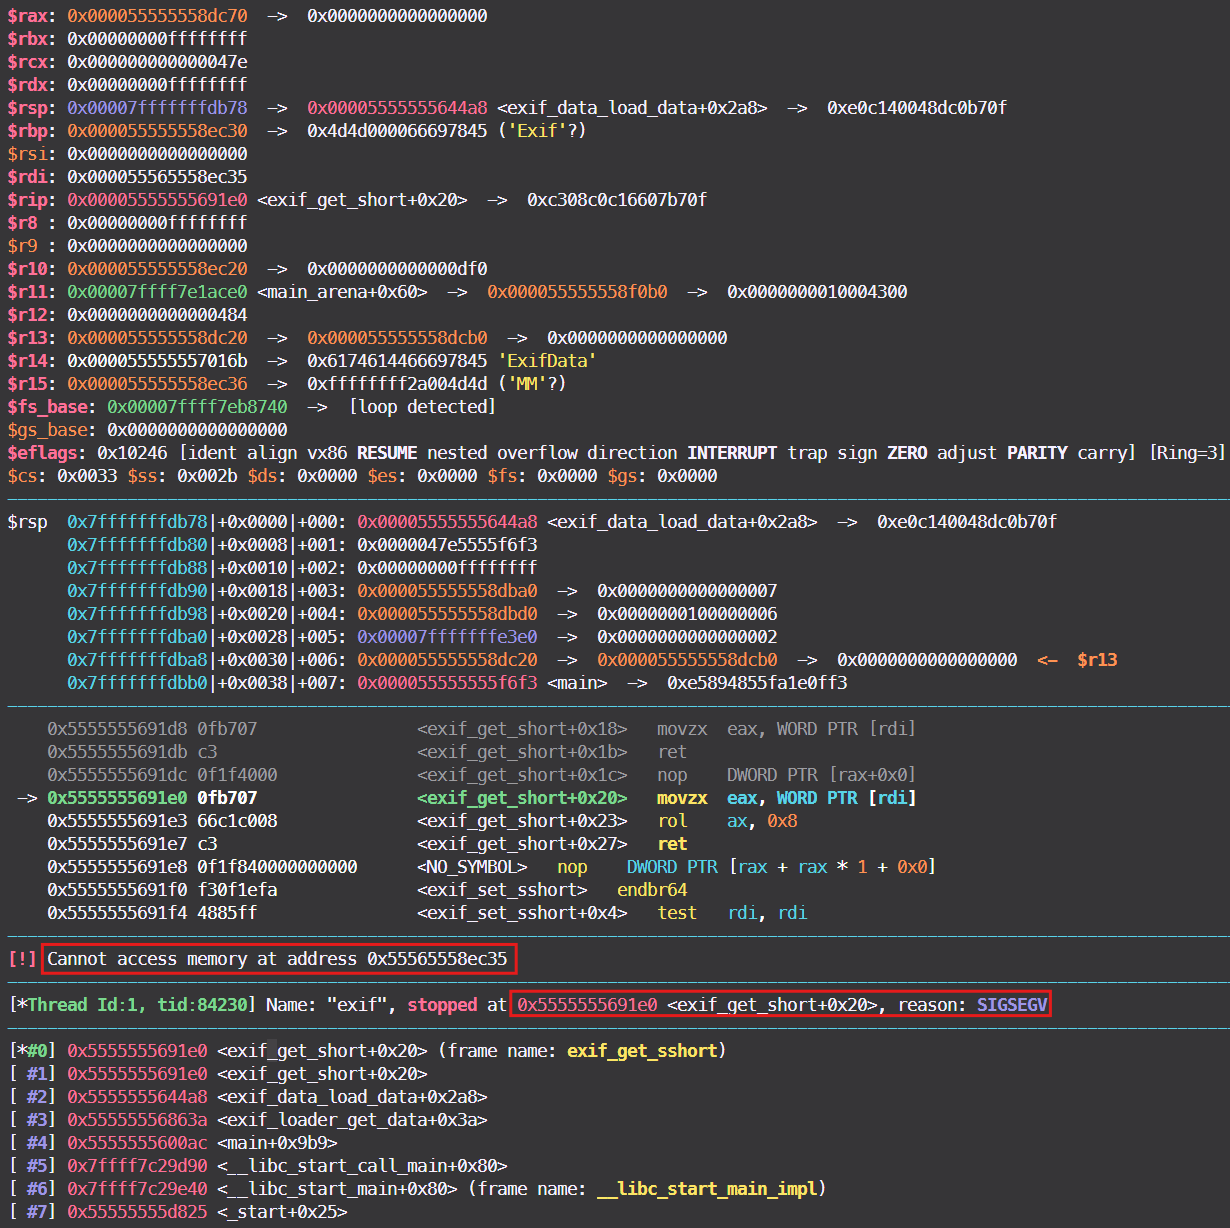Viewport: 1230px width, 1228px height.
Task: Select frame #0 exif_get_sshort in backtrace
Action: [x=643, y=1051]
